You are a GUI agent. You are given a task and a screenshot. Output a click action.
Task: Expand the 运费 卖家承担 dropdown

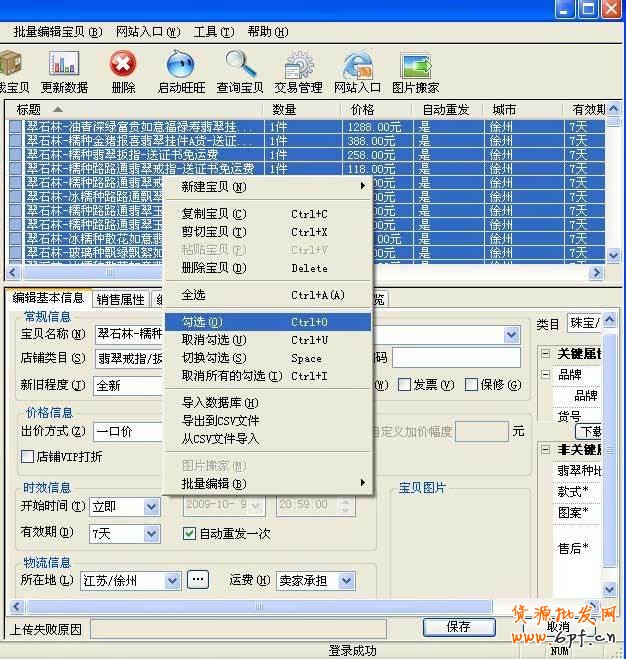[x=346, y=580]
